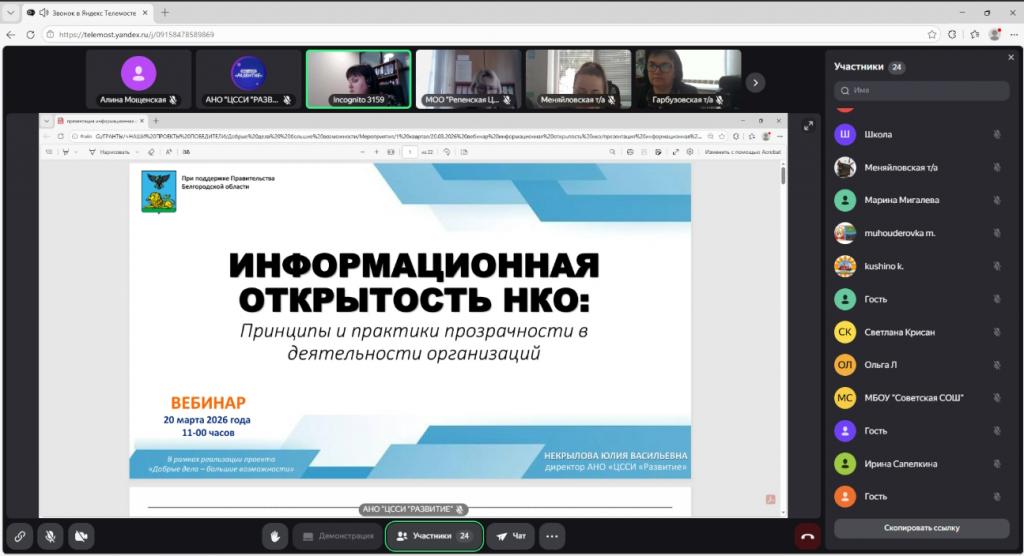
Task: Select the Звонок в Яндекс Телемосте tab
Action: [87, 12]
